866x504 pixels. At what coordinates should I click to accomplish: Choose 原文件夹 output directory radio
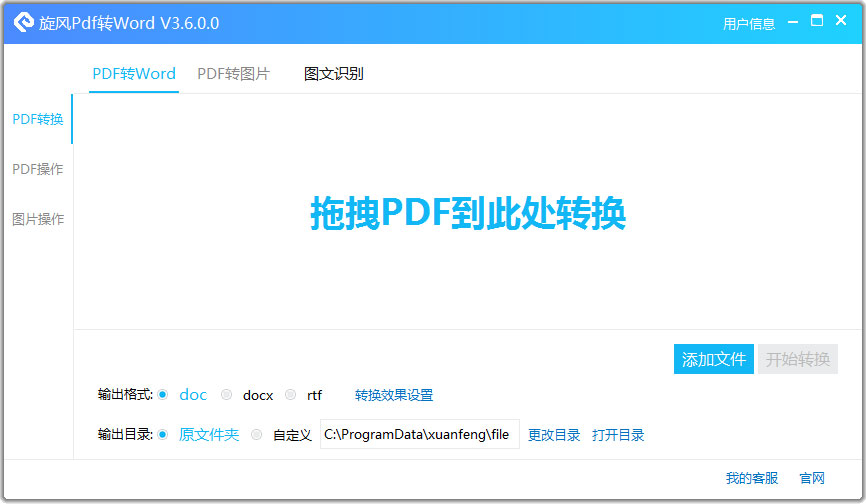point(162,434)
